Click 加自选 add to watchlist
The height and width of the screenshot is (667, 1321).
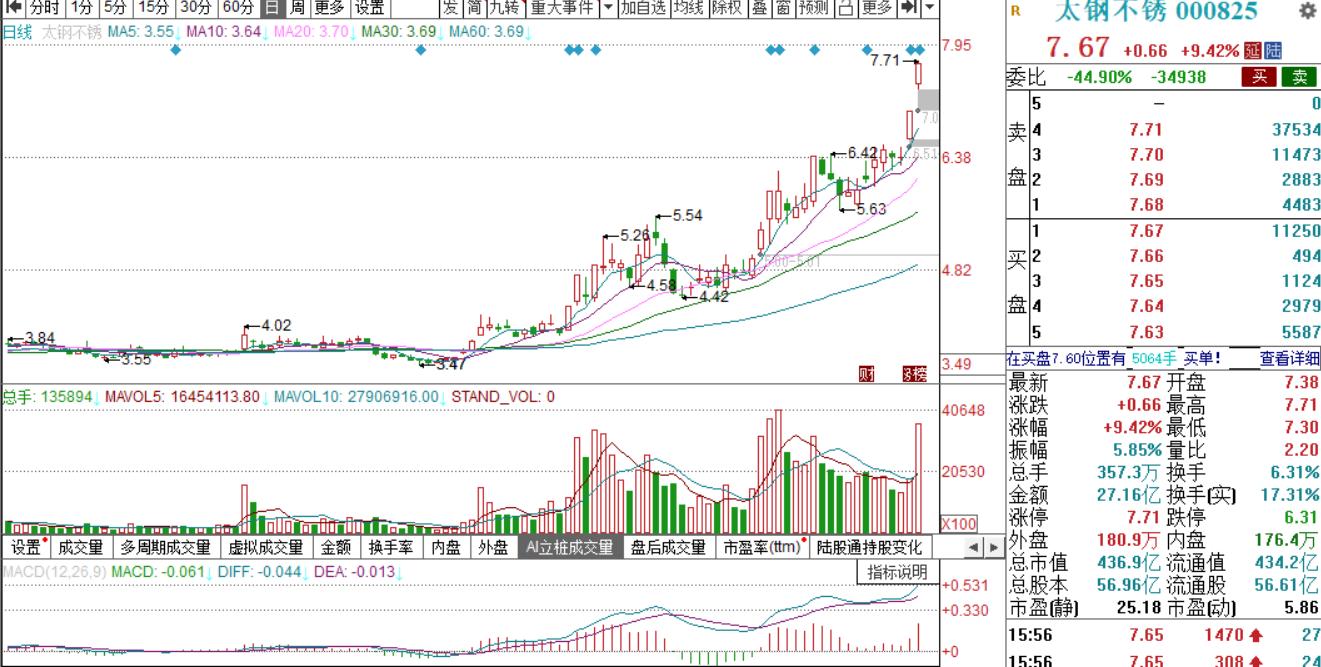pos(643,8)
